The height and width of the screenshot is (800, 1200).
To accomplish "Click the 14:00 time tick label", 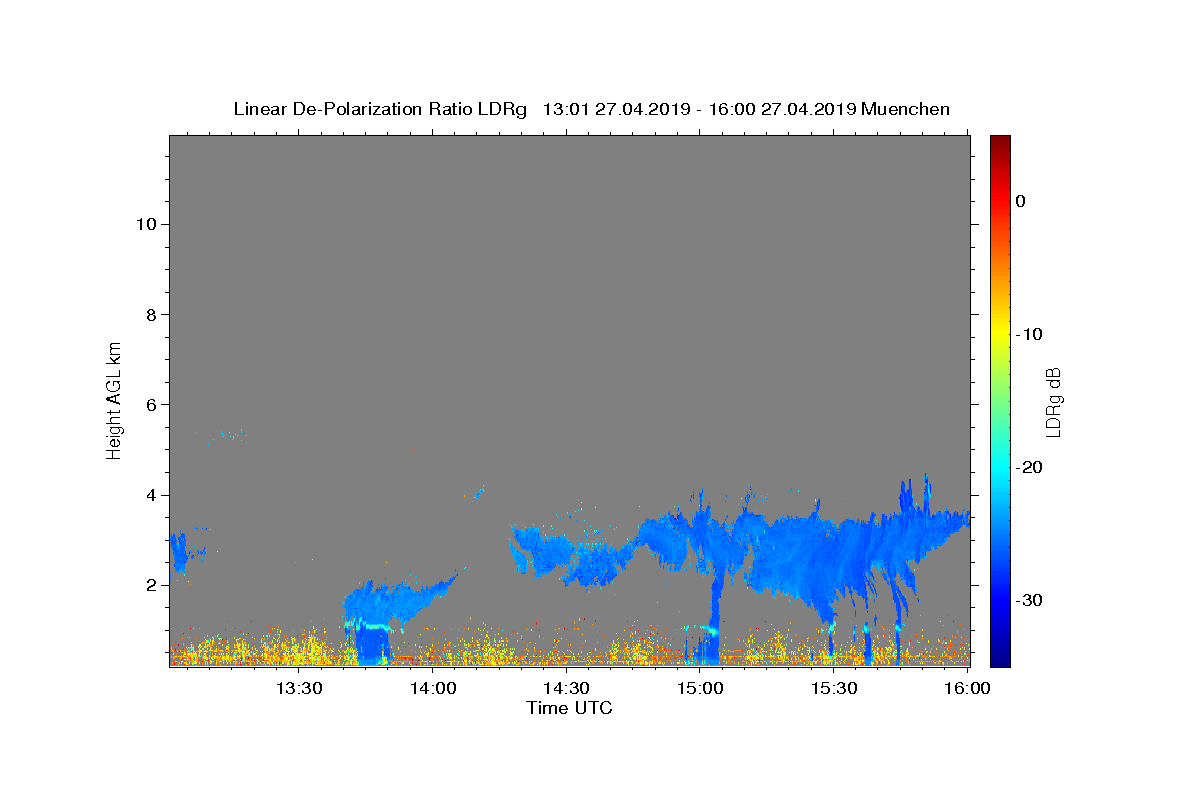I will coord(433,688).
